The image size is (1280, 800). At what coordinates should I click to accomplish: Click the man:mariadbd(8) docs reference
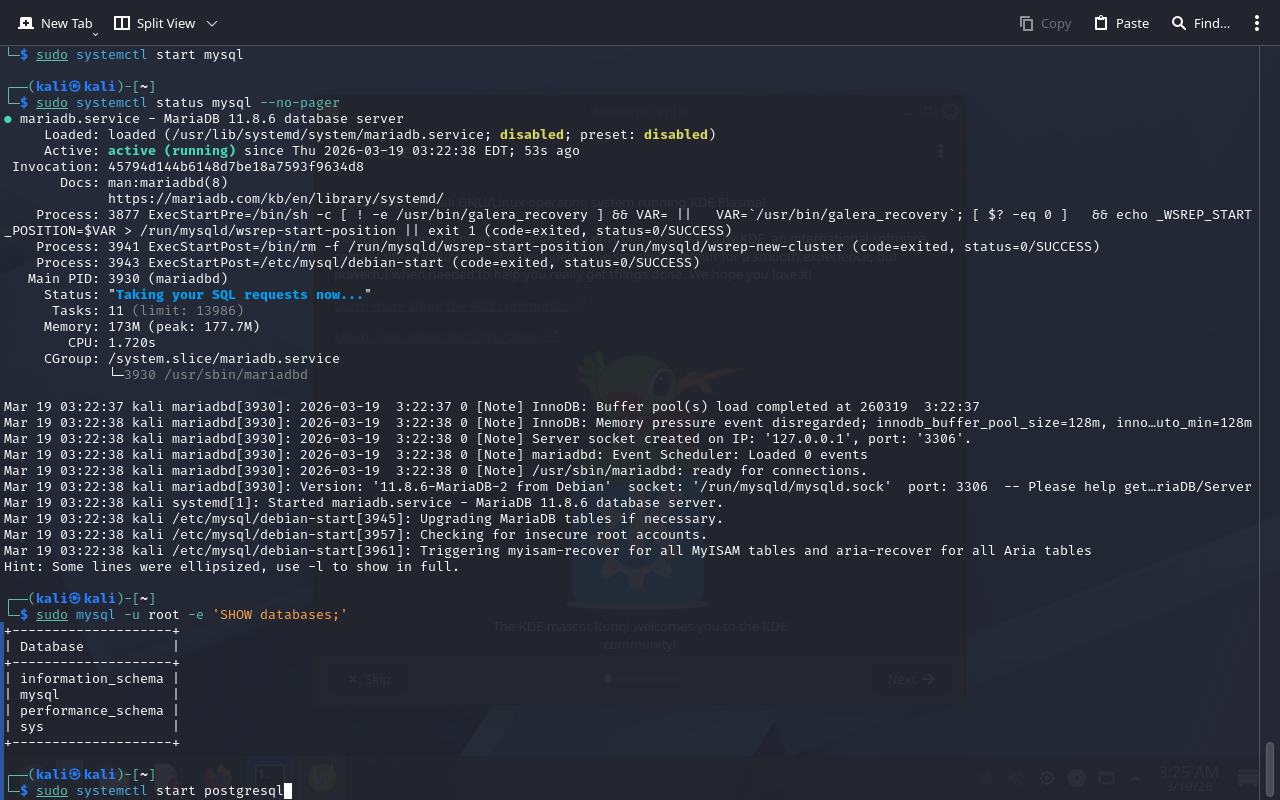pyautogui.click(x=167, y=183)
